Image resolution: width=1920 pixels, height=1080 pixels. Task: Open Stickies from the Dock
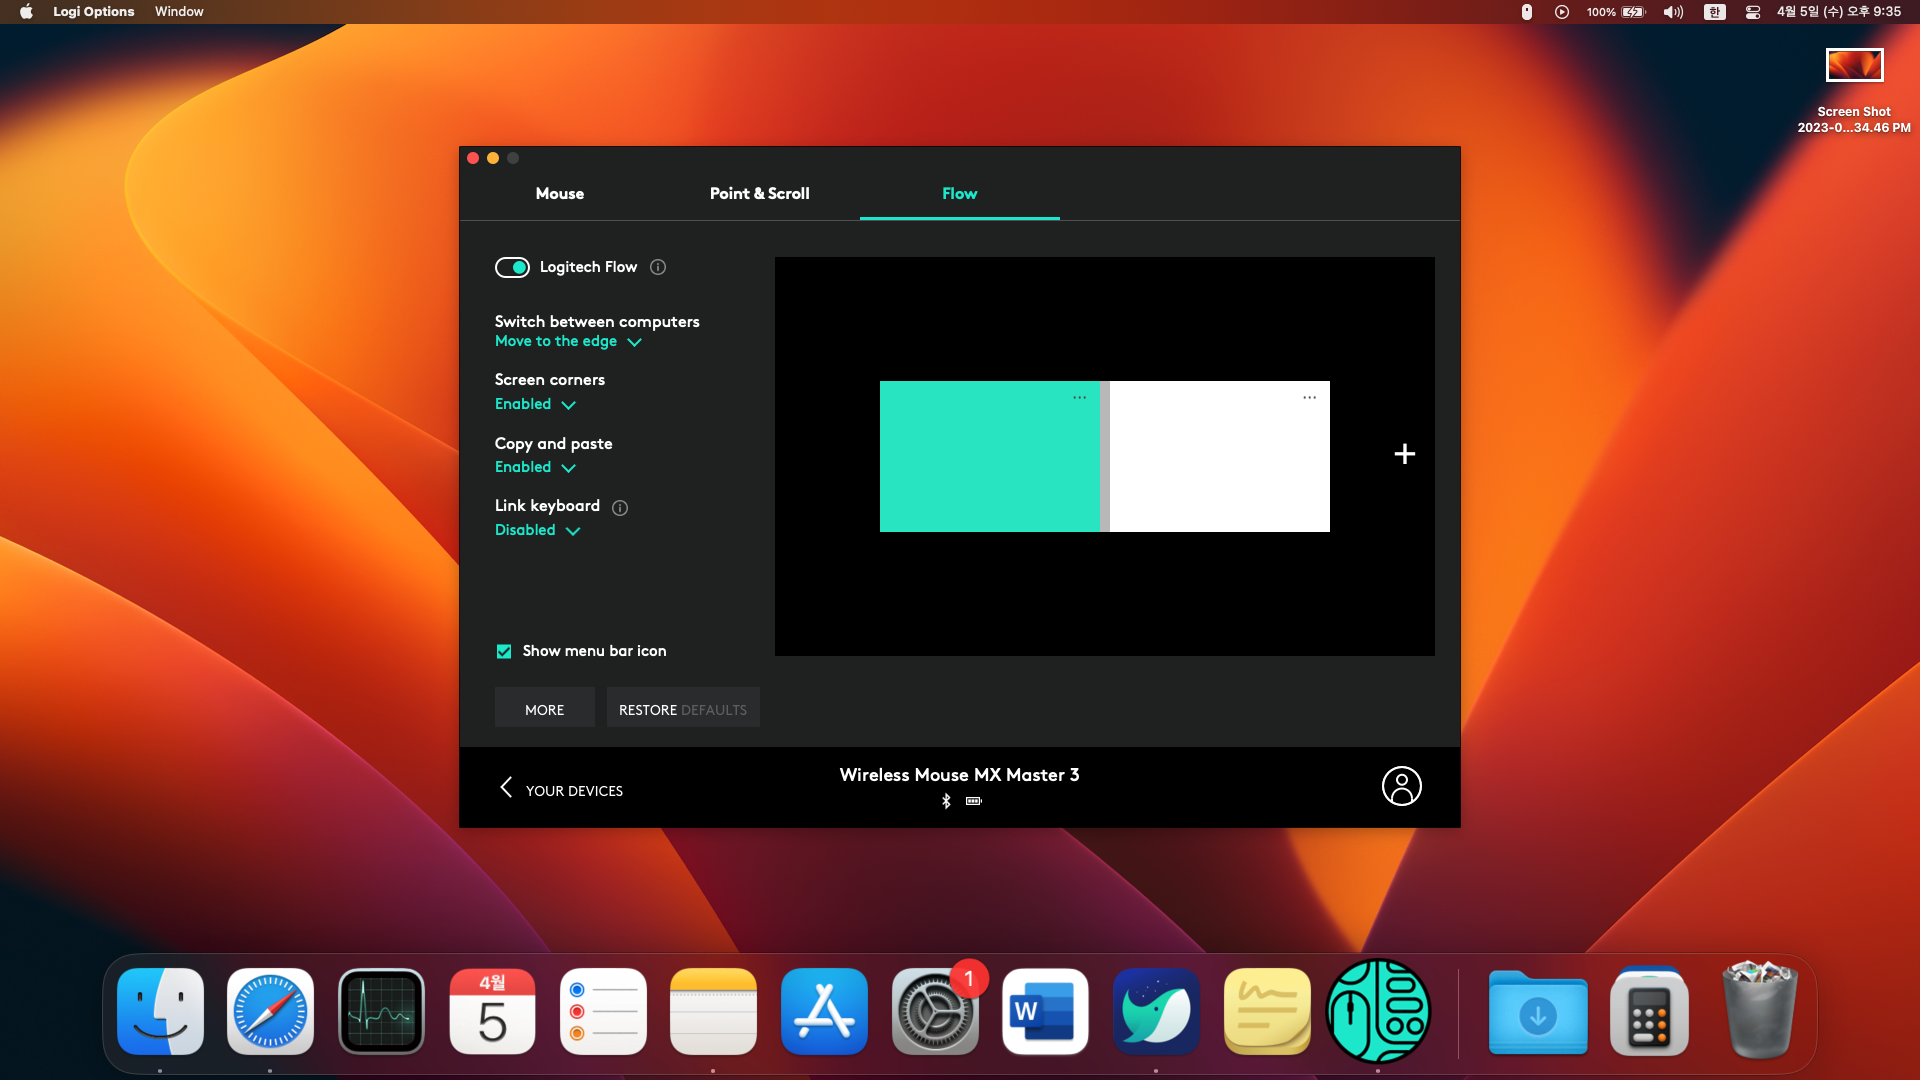pyautogui.click(x=1267, y=1011)
